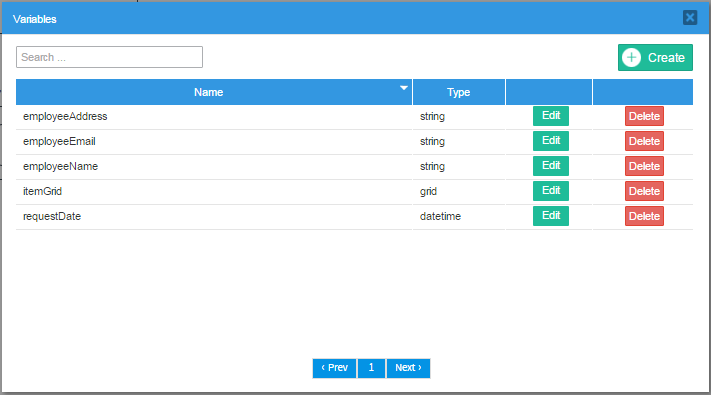711x395 pixels.
Task: Edit the employeeEmail variable
Action: click(550, 141)
